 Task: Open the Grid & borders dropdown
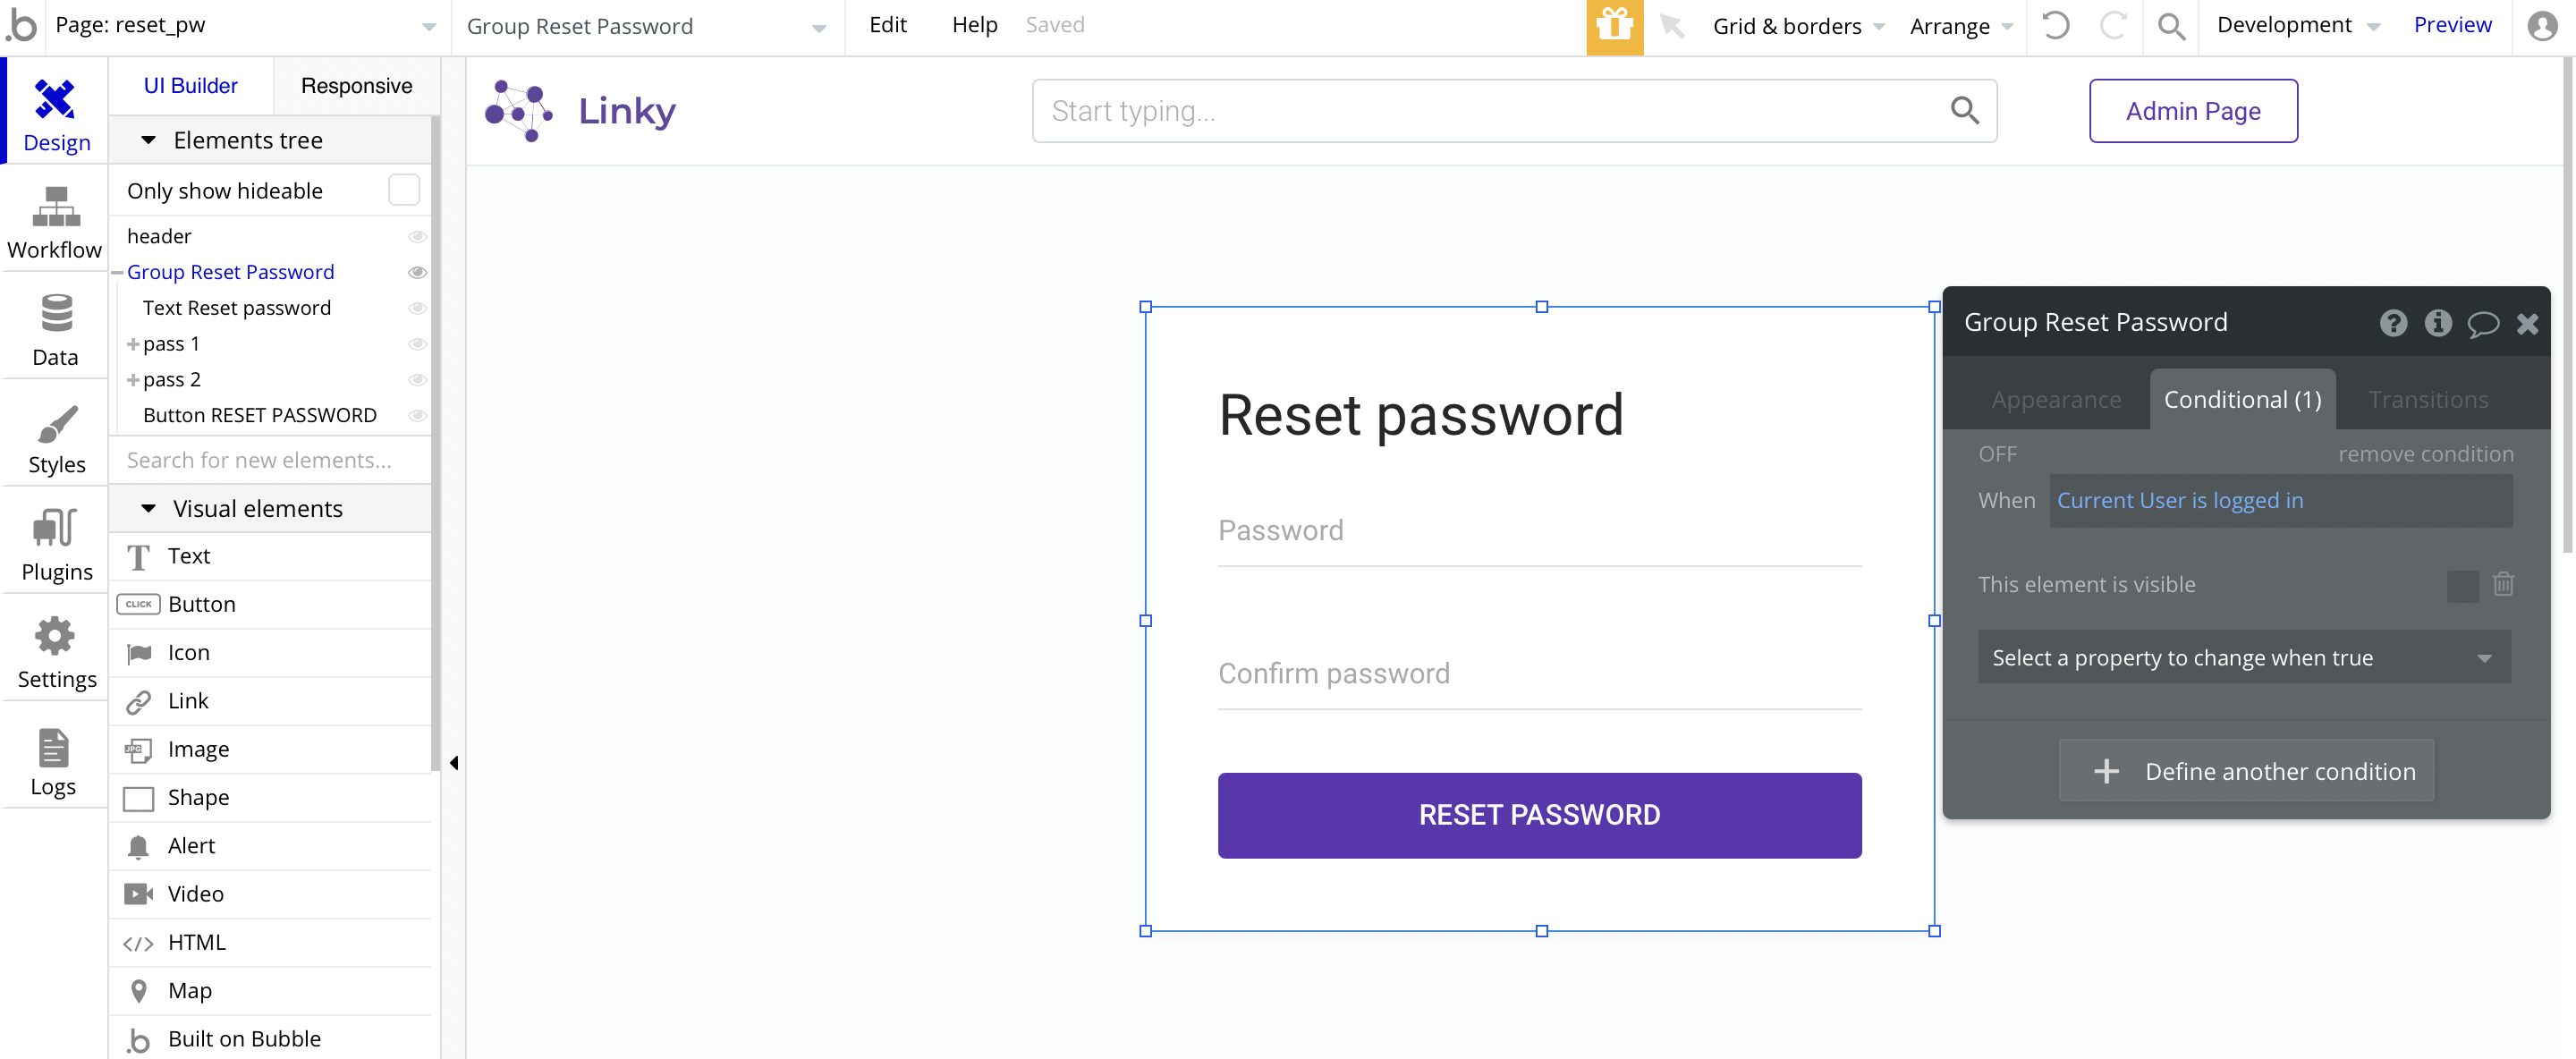1797,26
